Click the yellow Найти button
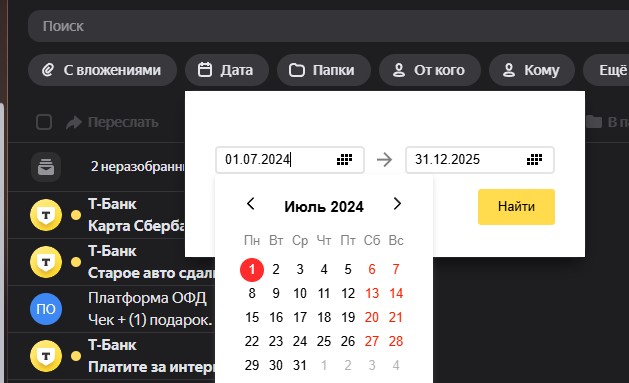629x383 pixels. tap(516, 207)
